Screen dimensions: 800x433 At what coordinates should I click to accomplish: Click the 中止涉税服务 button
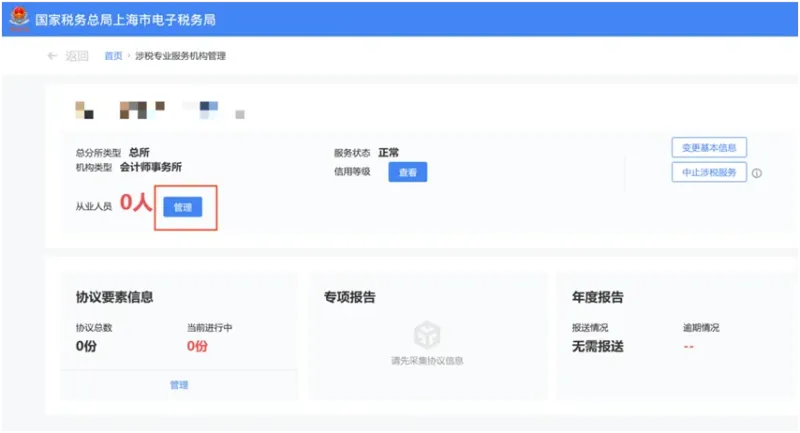coord(709,172)
